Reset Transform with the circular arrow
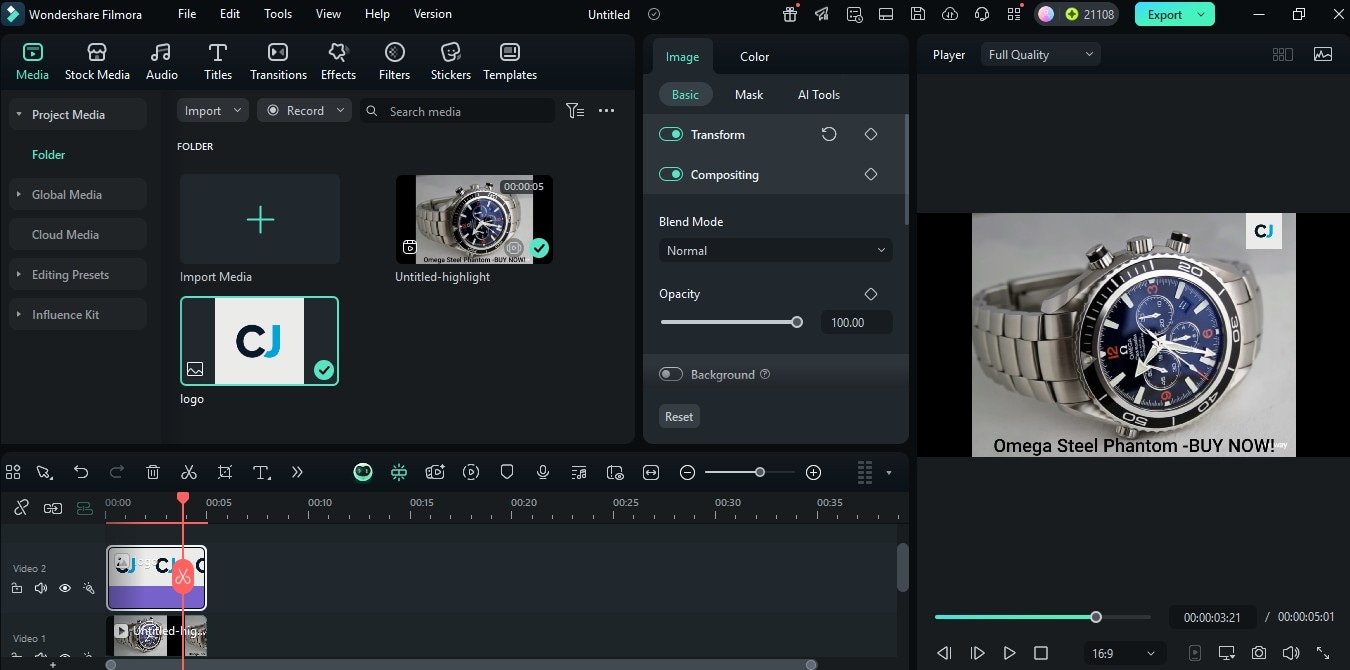This screenshot has height=670, width=1350. [x=829, y=134]
